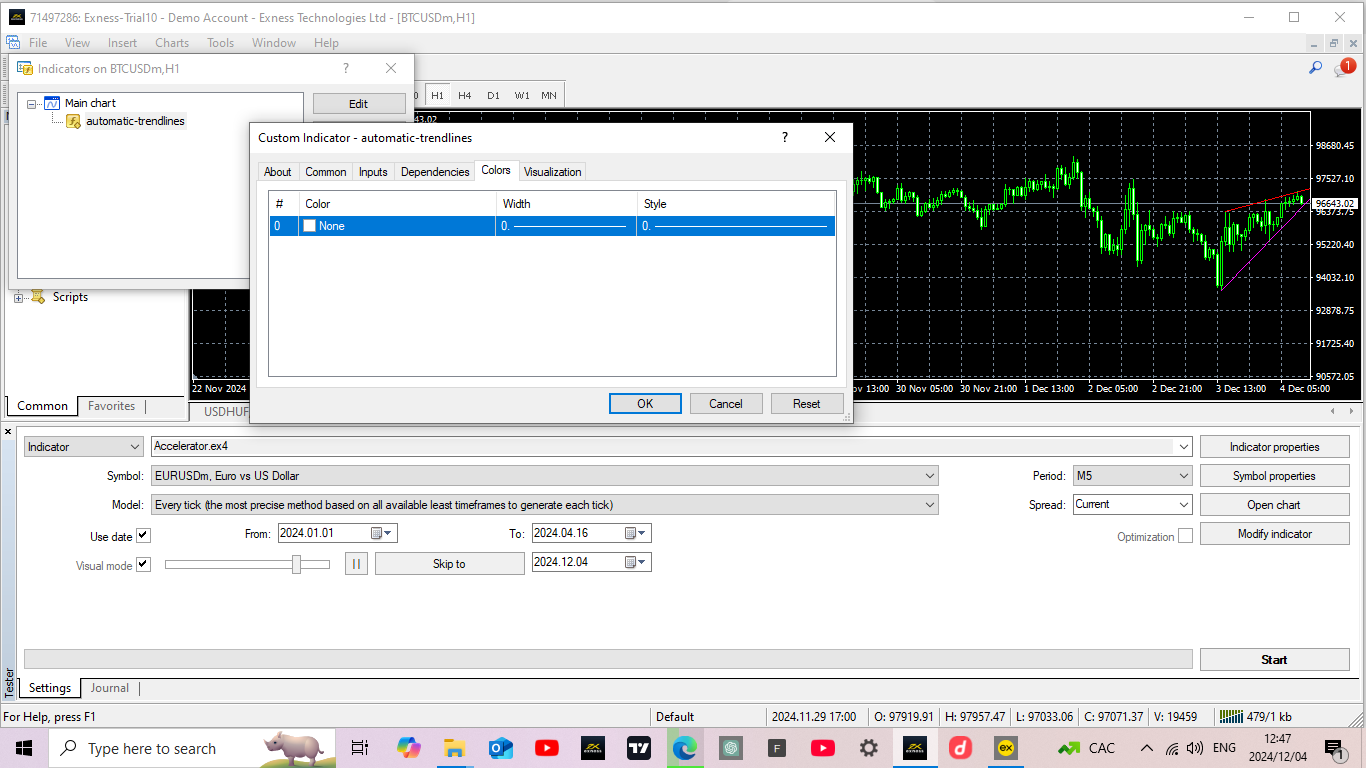The height and width of the screenshot is (768, 1366).
Task: Open the notifications bubble with red badge
Action: tap(1344, 68)
